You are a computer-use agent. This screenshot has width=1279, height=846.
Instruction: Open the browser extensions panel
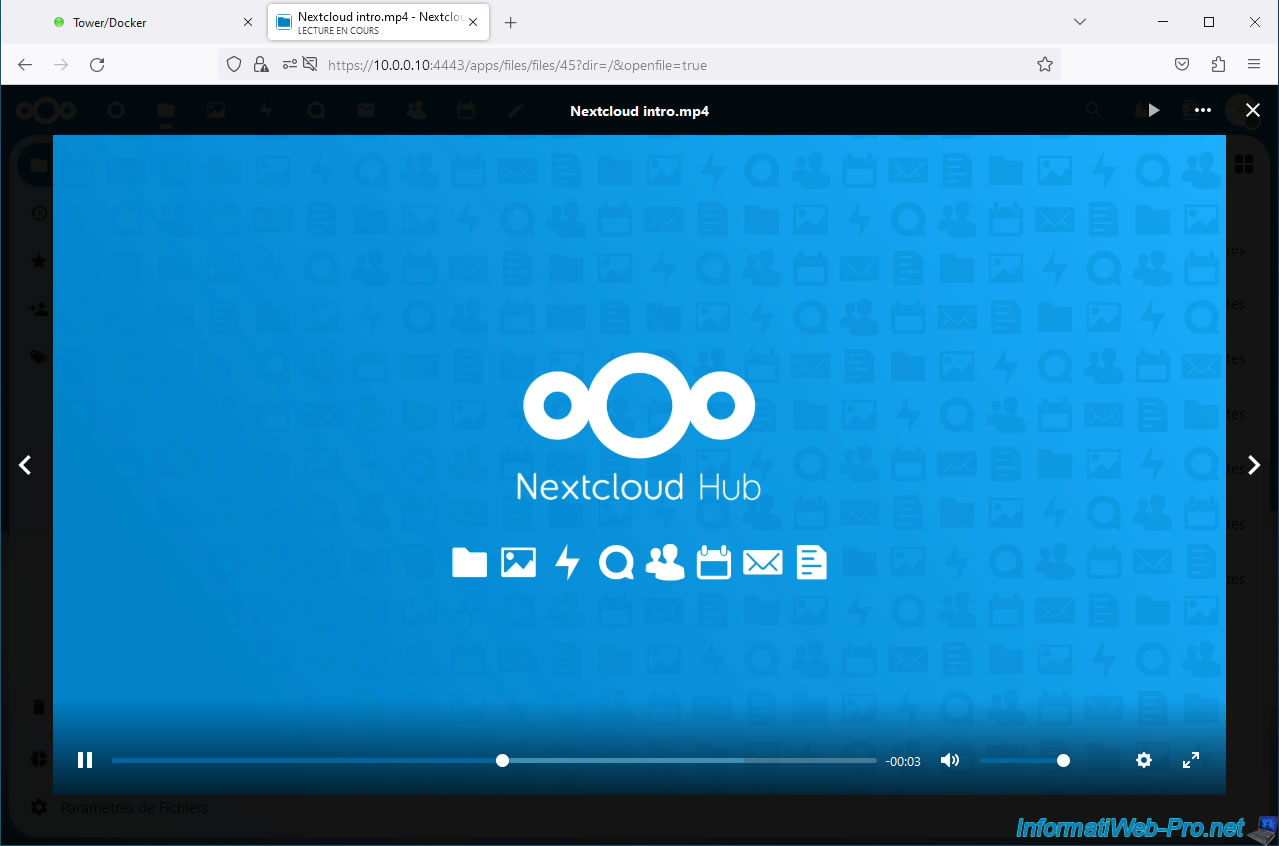[x=1218, y=64]
